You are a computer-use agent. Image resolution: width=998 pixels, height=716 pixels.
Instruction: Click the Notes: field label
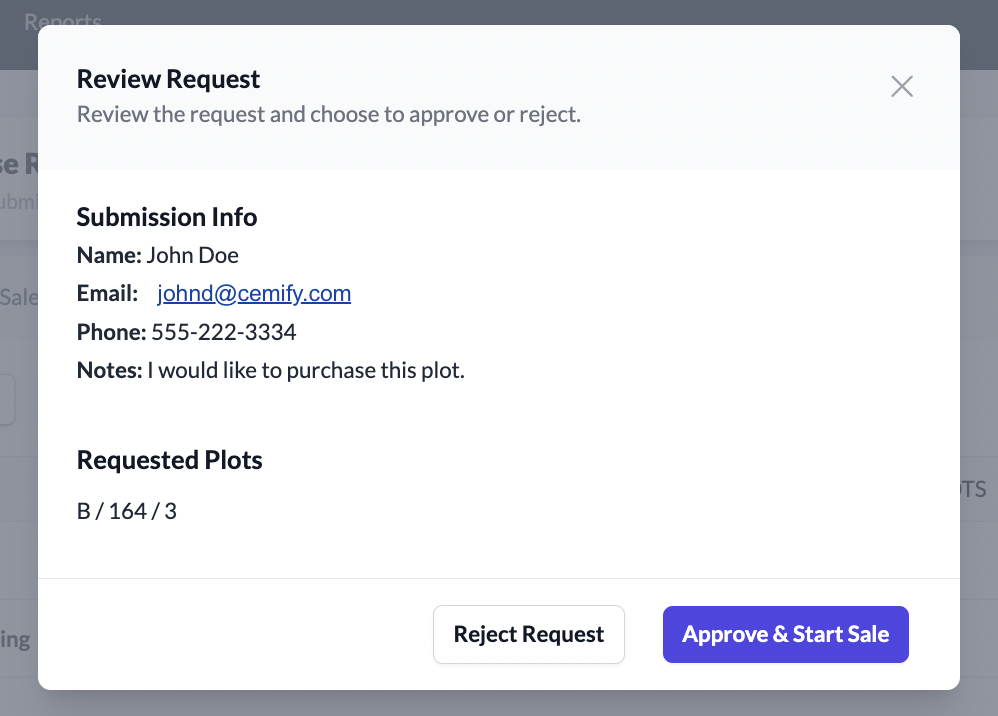(110, 371)
